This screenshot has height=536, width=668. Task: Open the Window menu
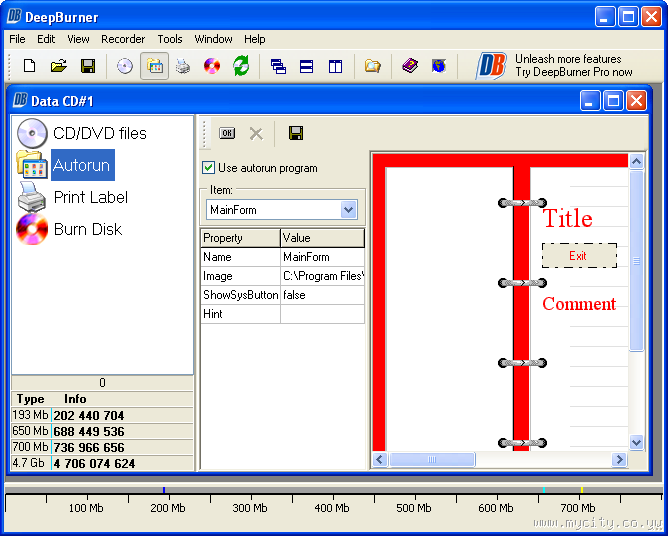click(213, 39)
